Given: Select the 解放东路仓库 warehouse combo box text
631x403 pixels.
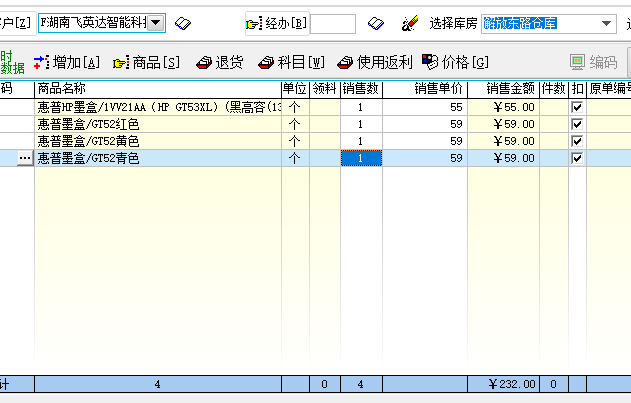Looking at the screenshot, I should coord(520,23).
